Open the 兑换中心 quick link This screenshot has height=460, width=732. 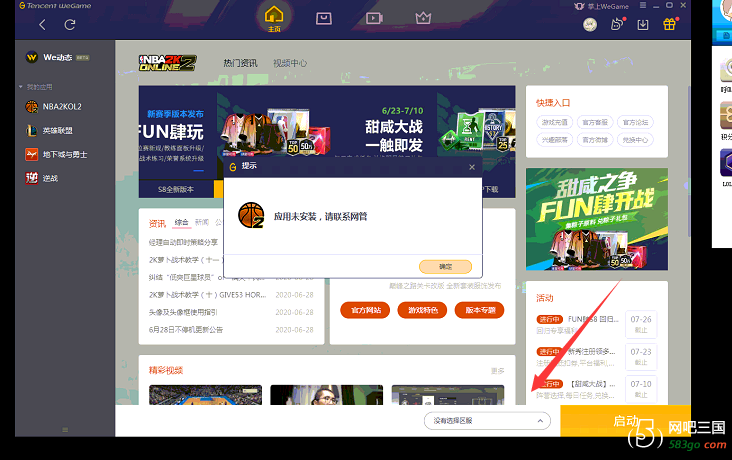[635, 140]
